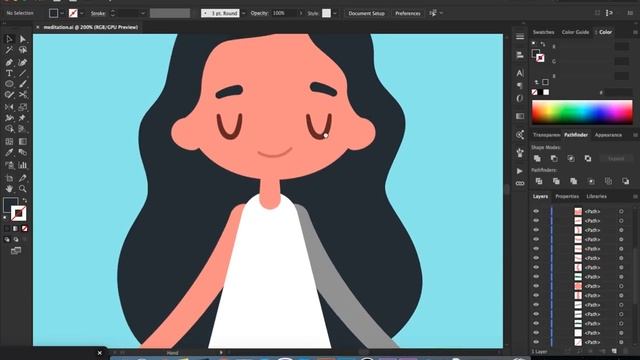This screenshot has width=640, height=360.
Task: Click the Preferences button
Action: [407, 13]
